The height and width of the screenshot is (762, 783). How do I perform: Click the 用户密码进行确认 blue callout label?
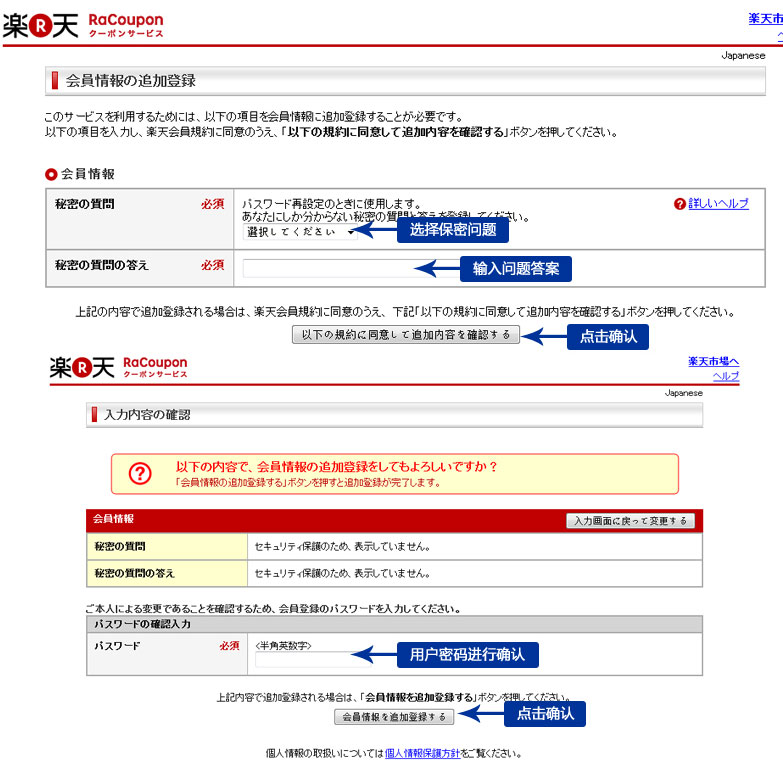click(467, 655)
